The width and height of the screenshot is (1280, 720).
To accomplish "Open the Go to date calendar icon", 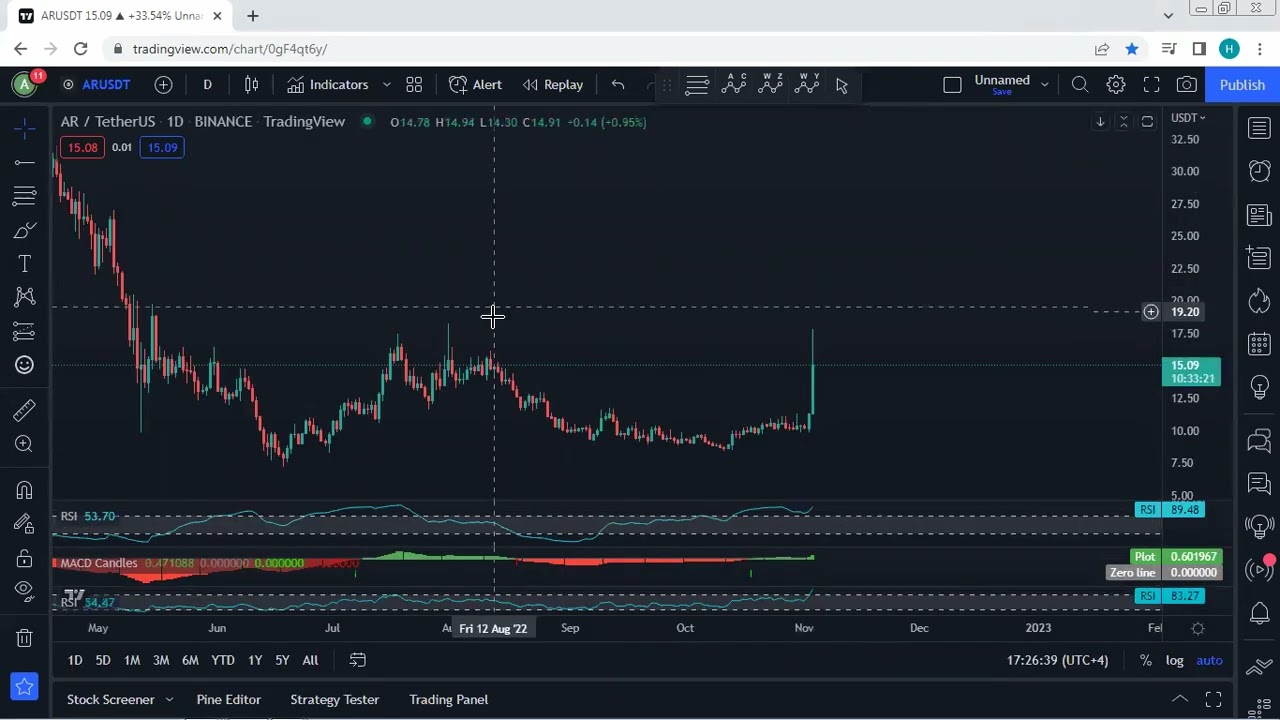I will [357, 660].
